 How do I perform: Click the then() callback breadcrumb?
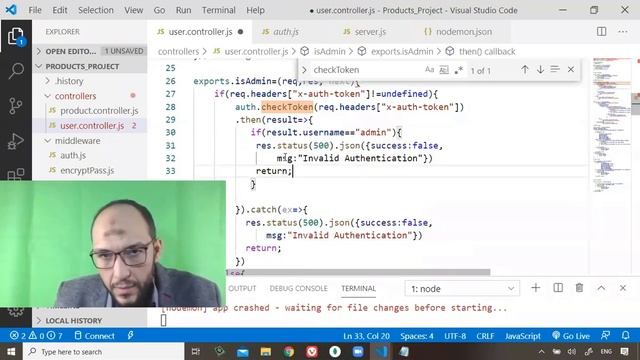(x=487, y=51)
